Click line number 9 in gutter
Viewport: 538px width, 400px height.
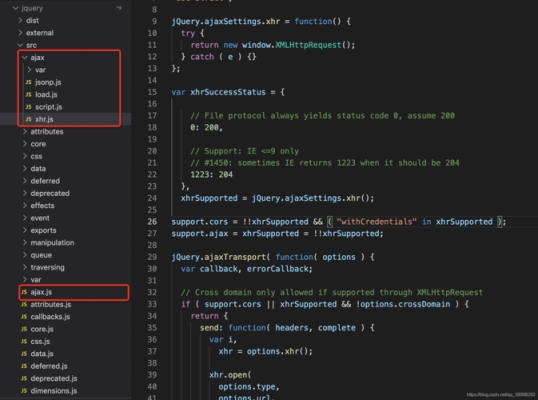(x=154, y=22)
